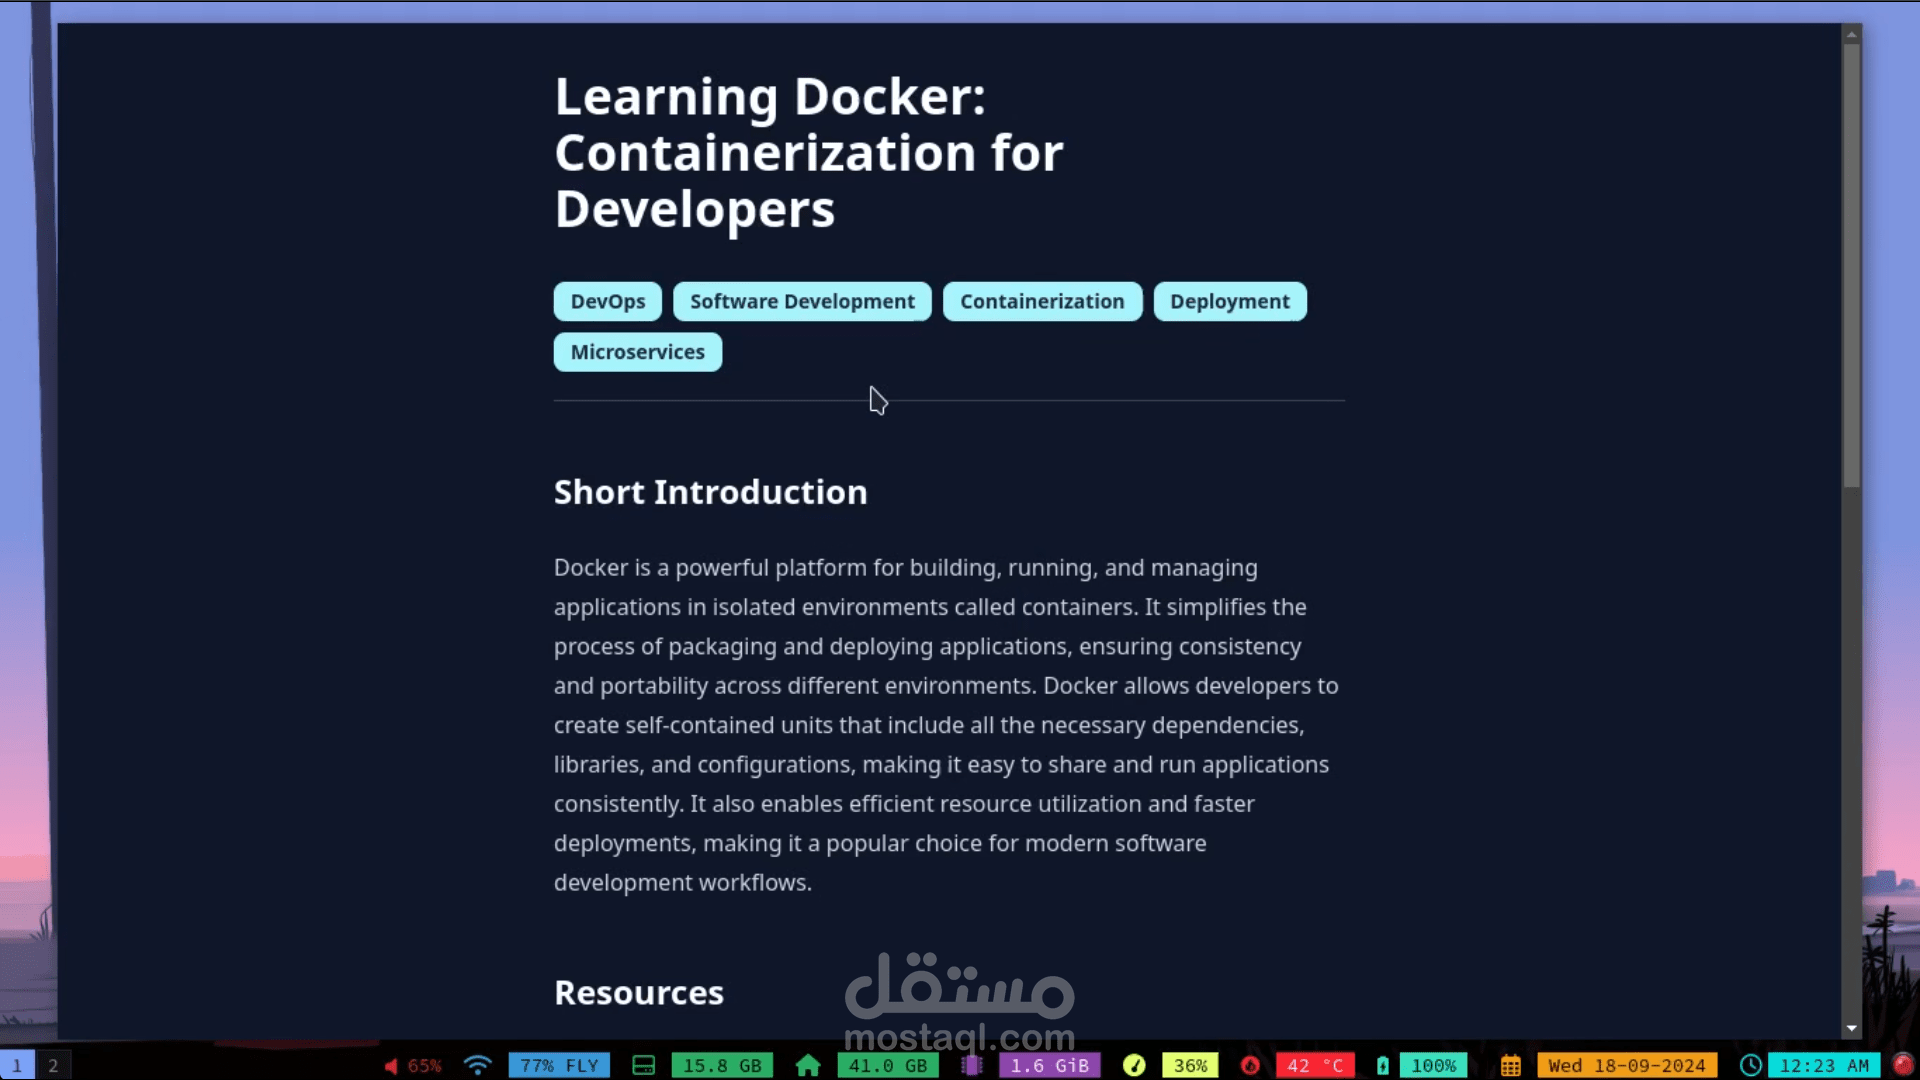Screen dimensions: 1920x1080
Task: Click the Microservices tag
Action: pos(638,352)
